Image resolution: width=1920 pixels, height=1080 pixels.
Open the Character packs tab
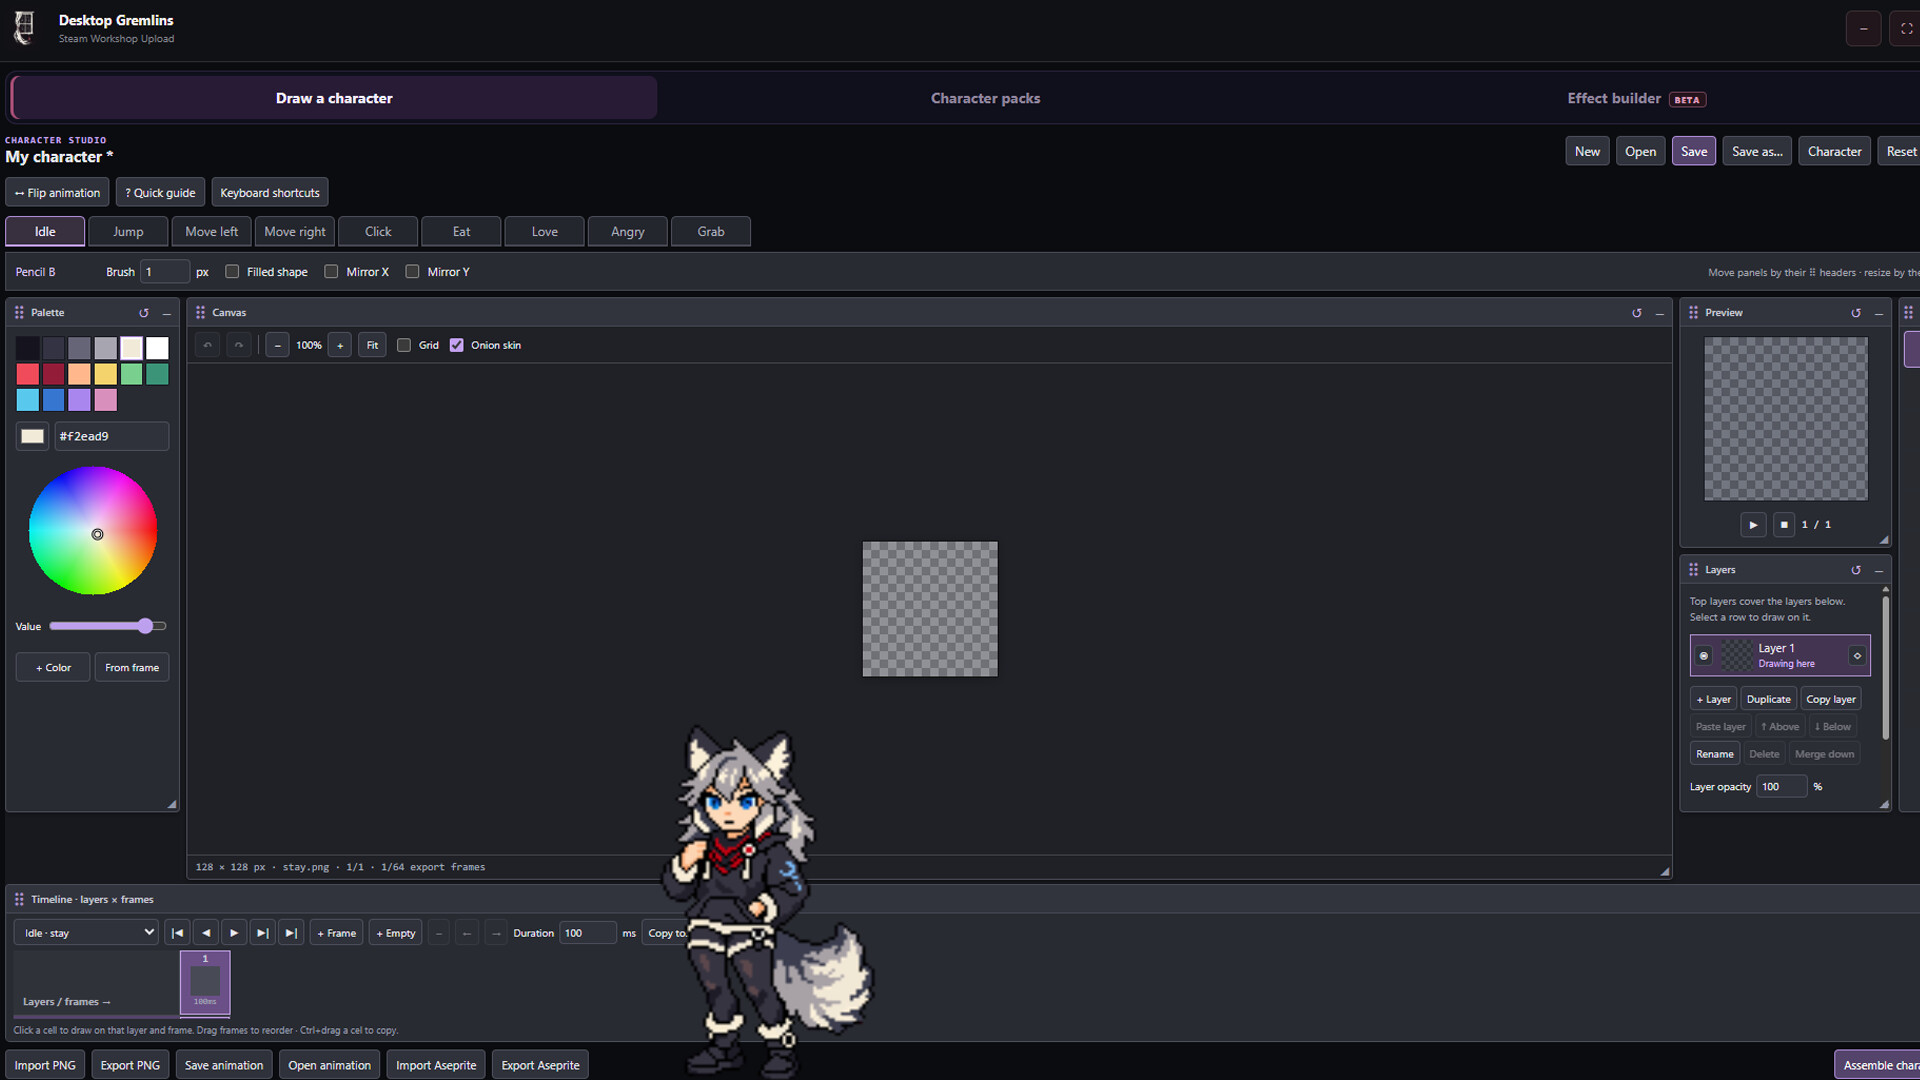985,98
